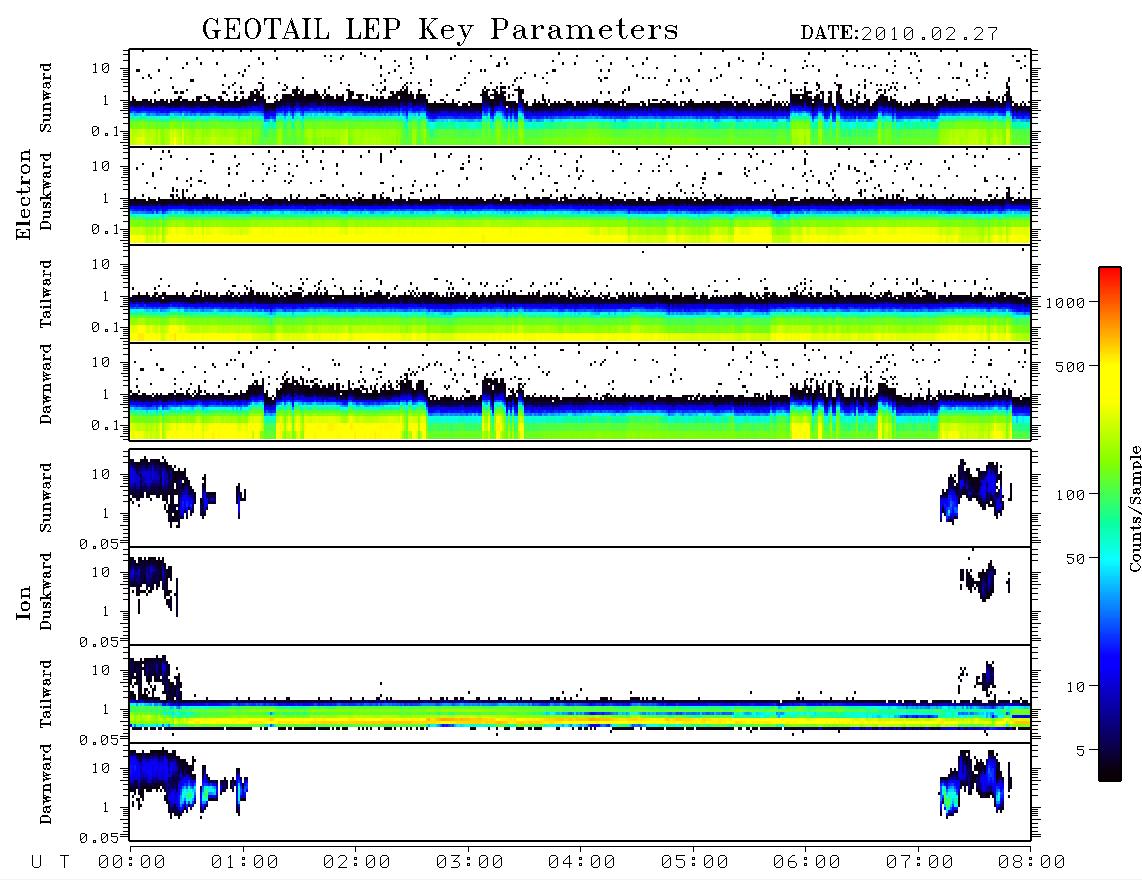Click the Electron Duskward spectrogram panel
Screen dimensions: 1142x880
580,195
